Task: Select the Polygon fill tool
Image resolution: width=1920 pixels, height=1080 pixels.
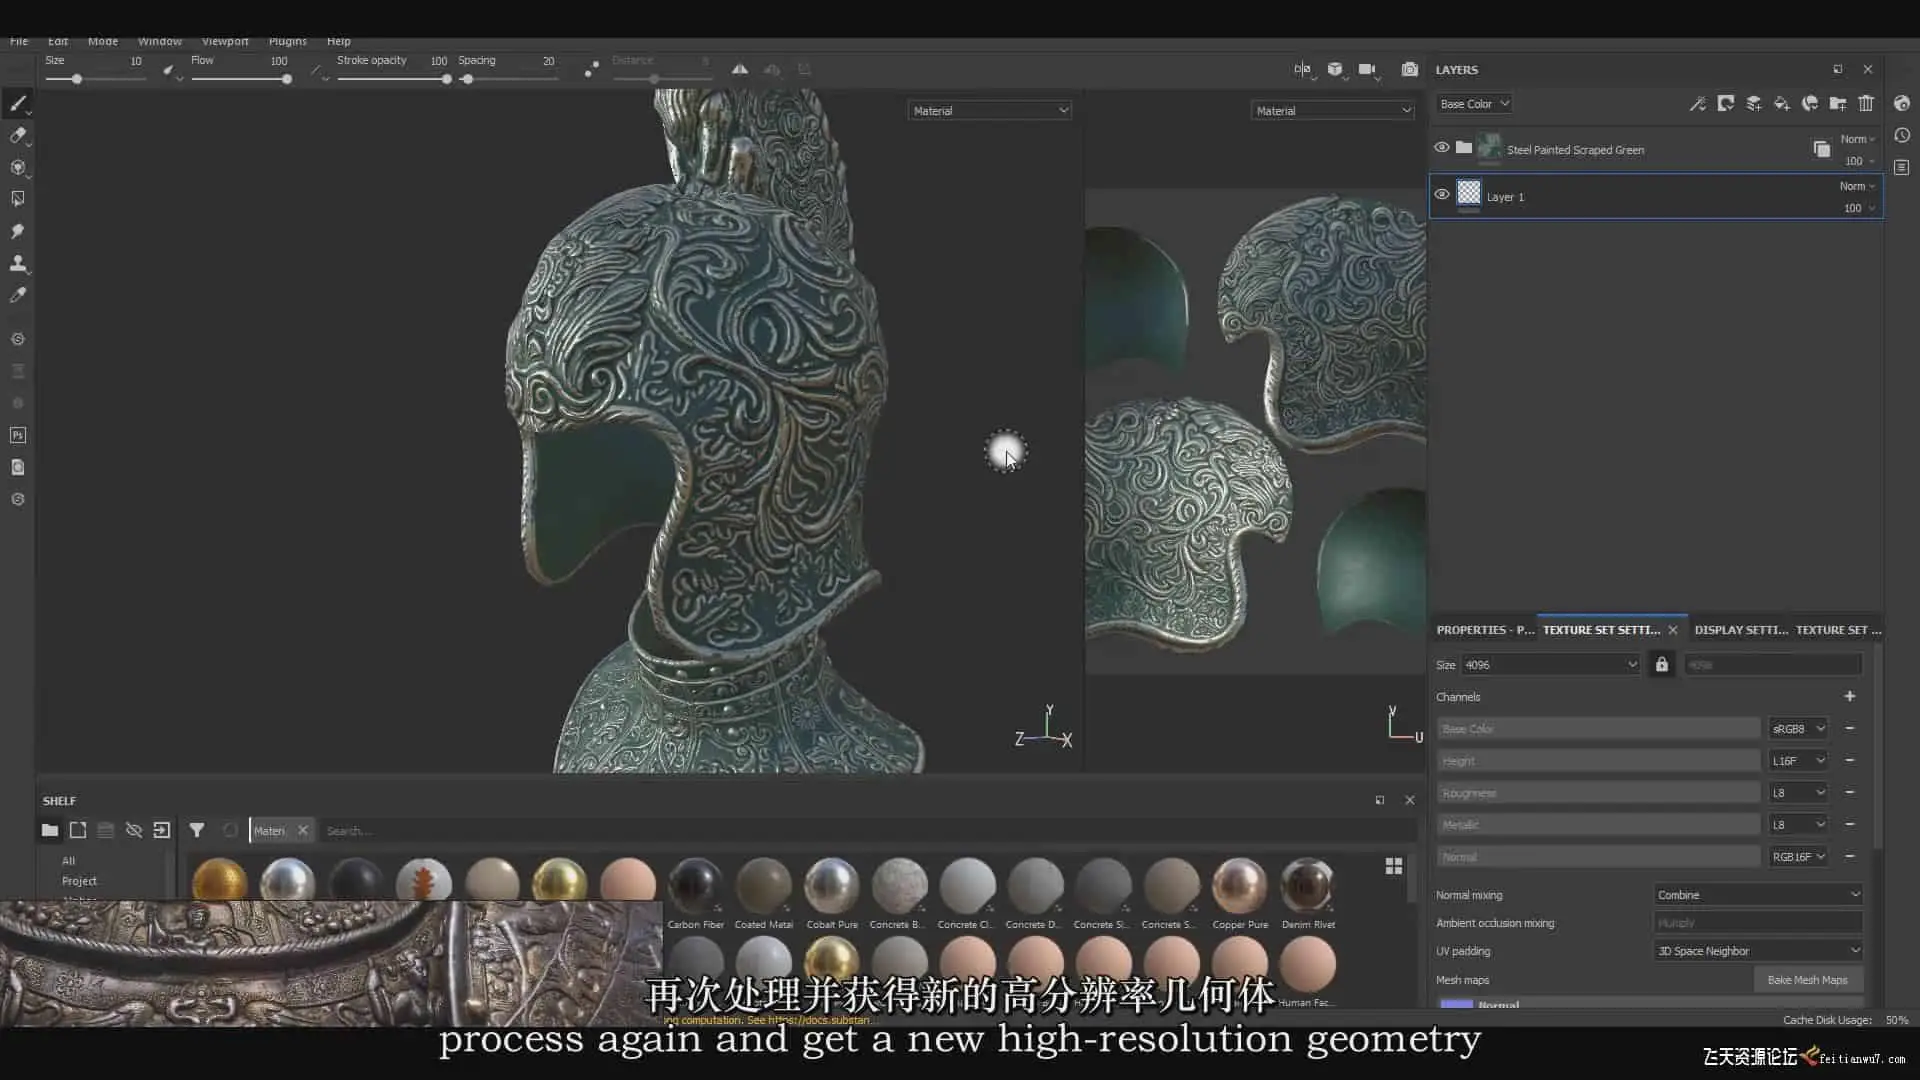Action: (18, 199)
